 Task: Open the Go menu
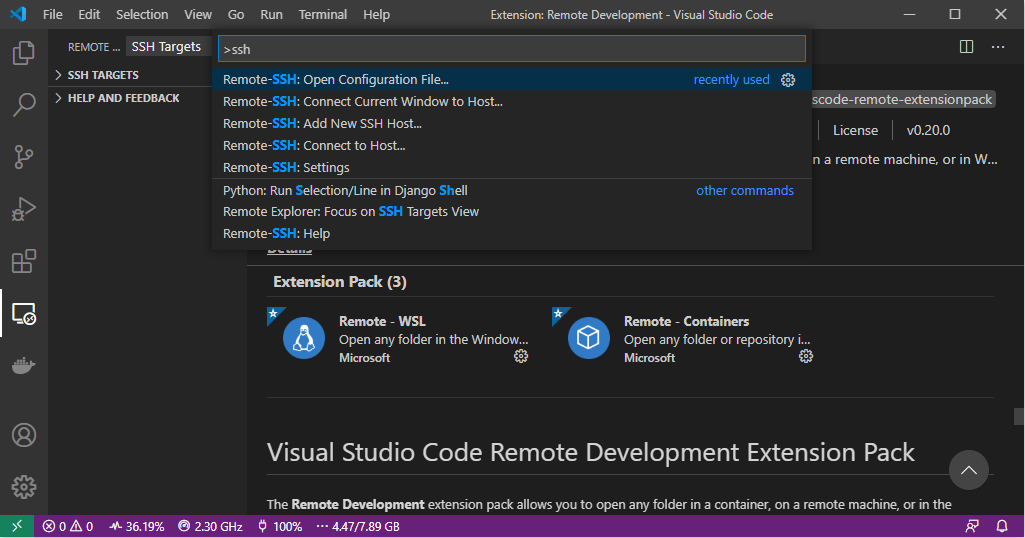coord(236,14)
